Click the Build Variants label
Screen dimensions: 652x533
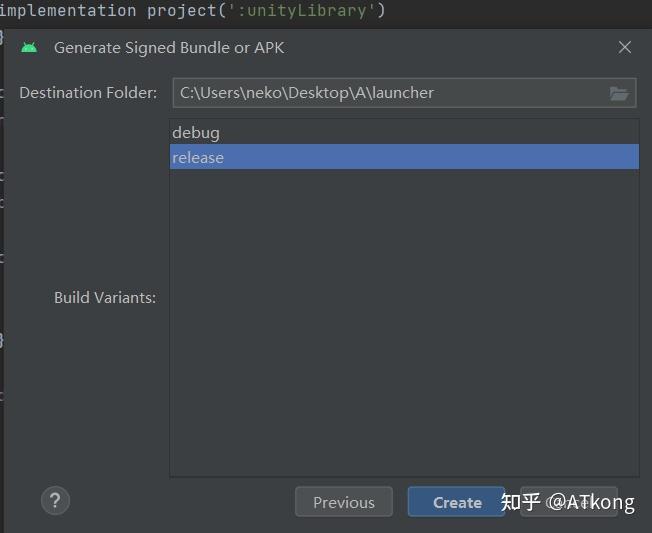click(105, 297)
